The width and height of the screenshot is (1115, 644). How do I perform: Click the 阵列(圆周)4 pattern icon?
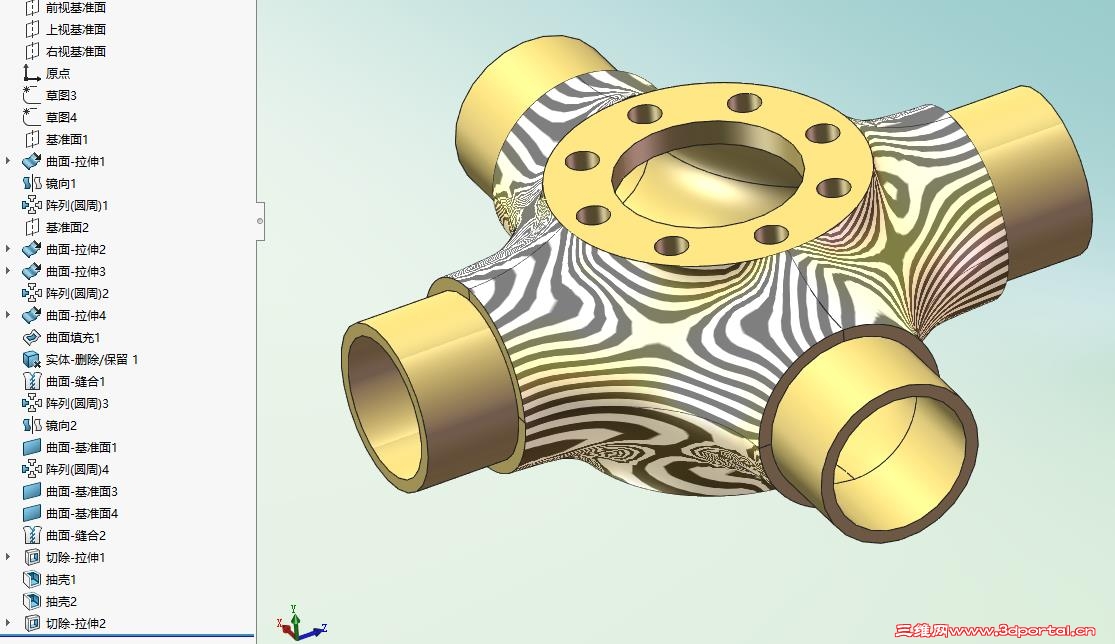tap(32, 470)
